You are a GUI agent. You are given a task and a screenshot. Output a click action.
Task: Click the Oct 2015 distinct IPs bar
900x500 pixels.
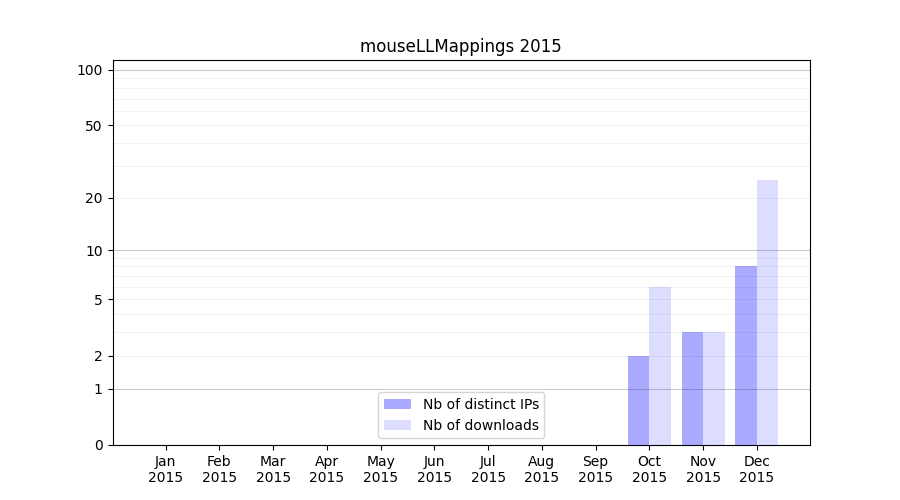click(638, 400)
